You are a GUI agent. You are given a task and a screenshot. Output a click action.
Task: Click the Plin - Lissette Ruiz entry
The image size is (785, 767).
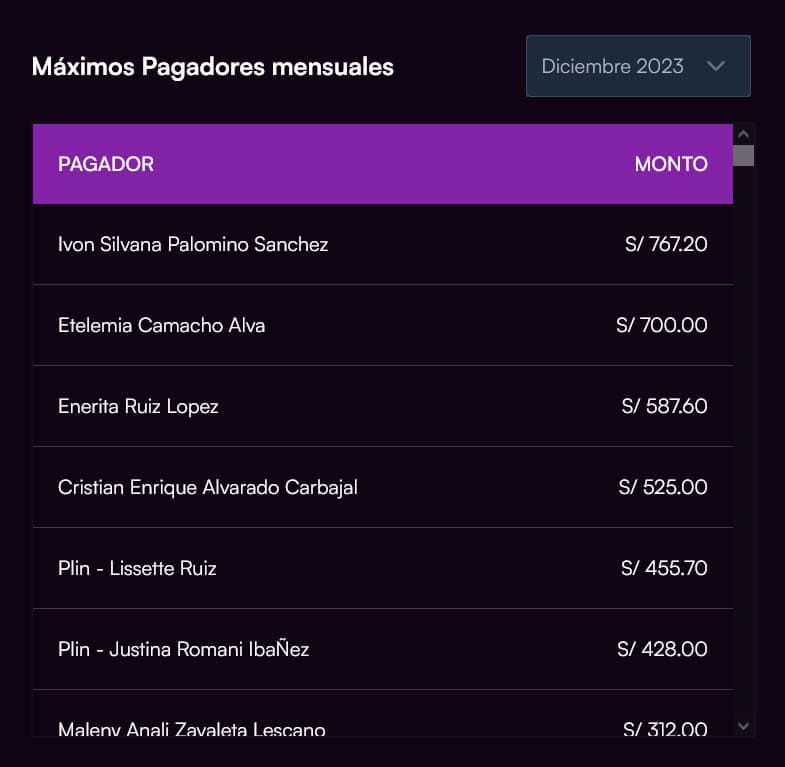(137, 568)
